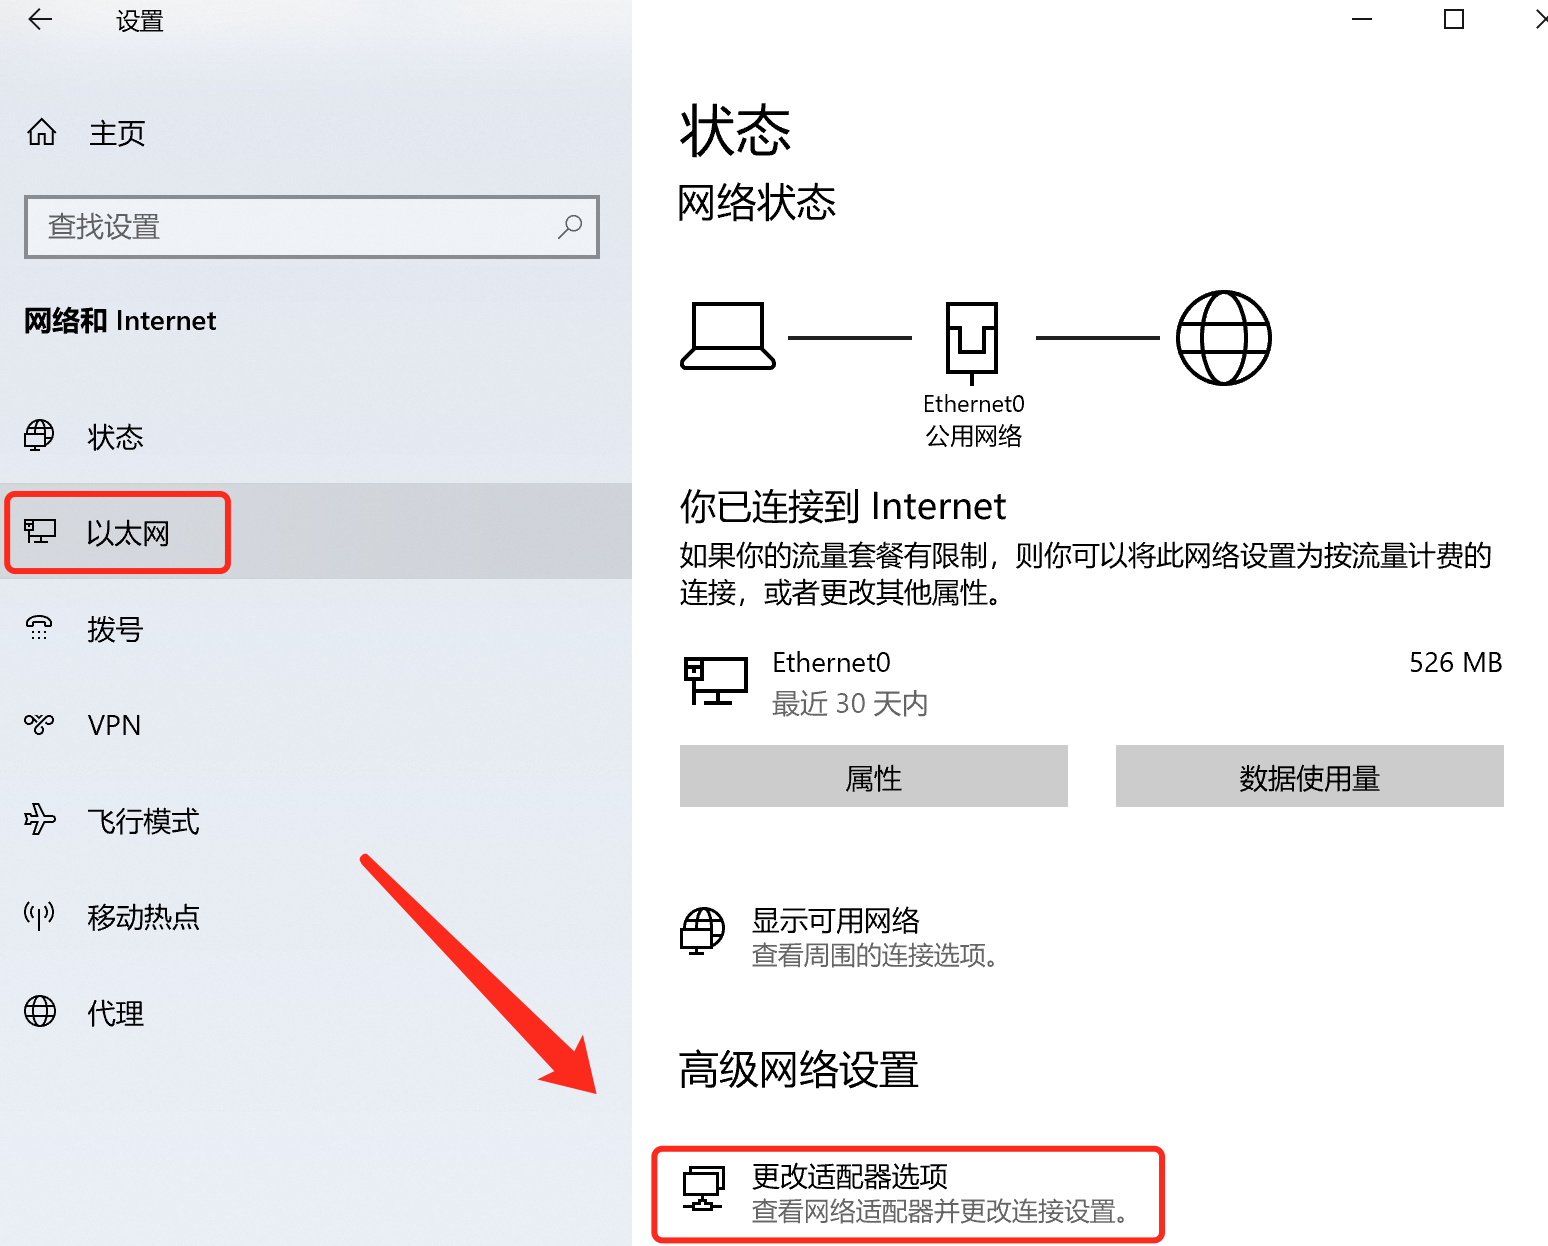Click the 代理 globe icon
1548x1246 pixels.
pos(40,1011)
